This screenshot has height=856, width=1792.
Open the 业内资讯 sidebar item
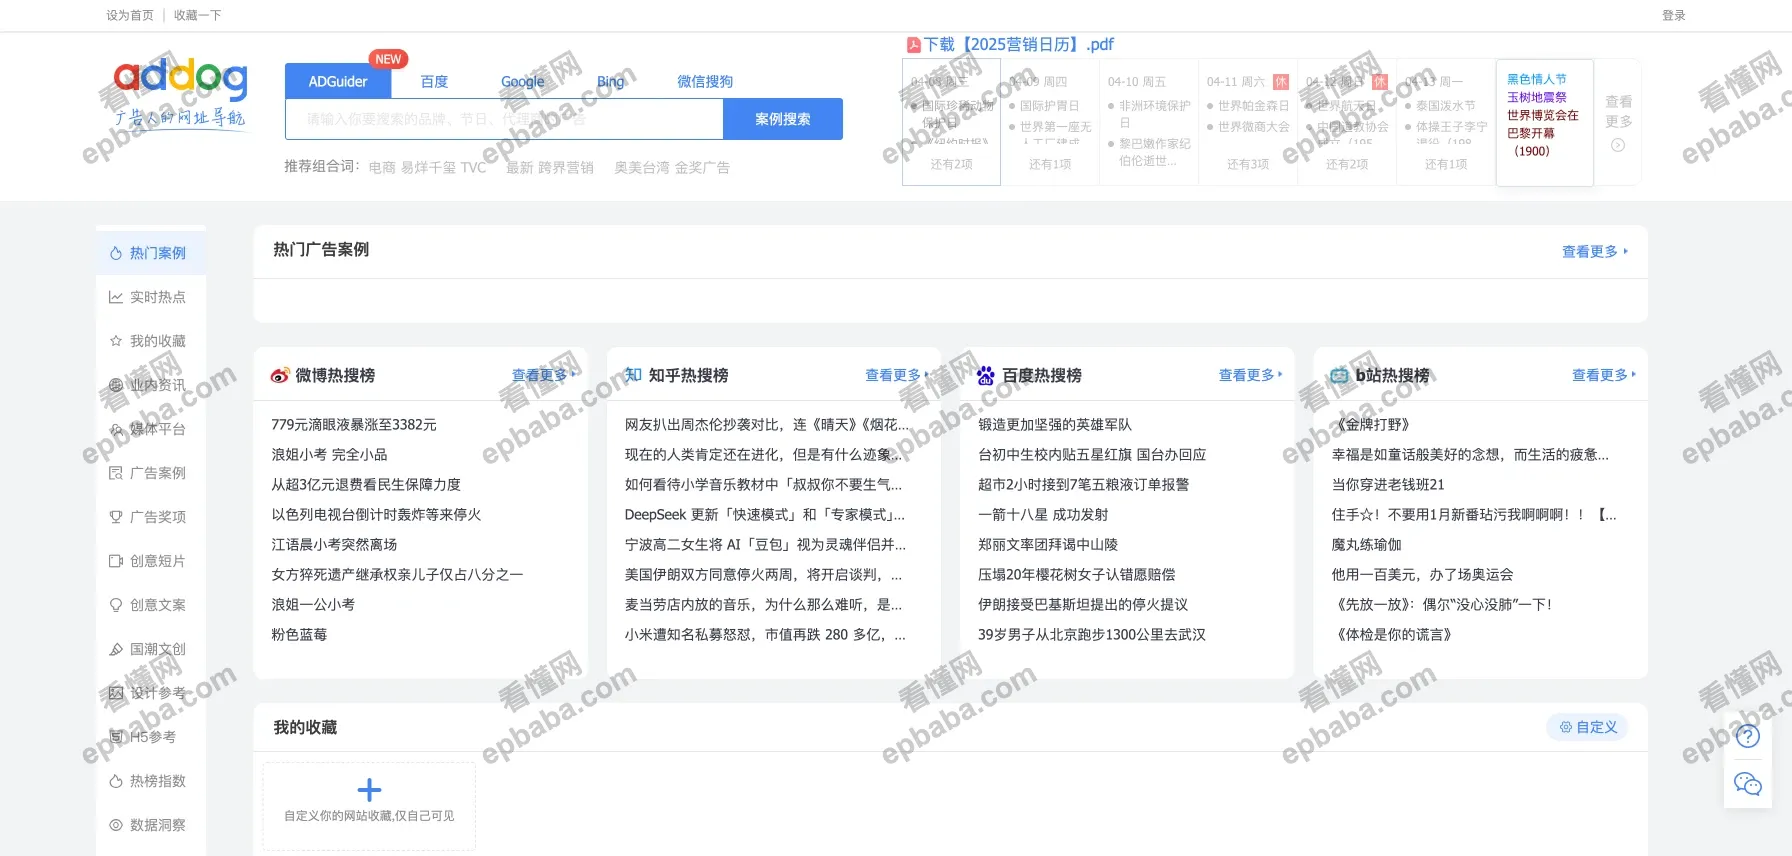coord(151,385)
